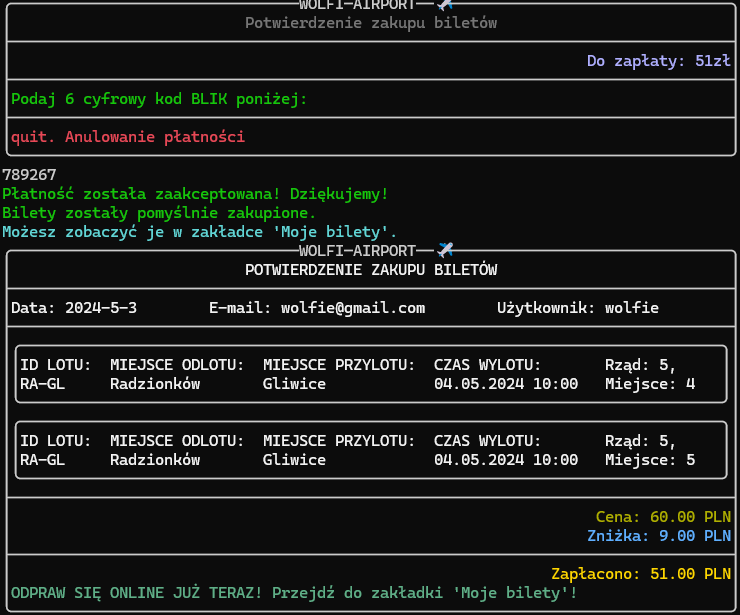Click 'Bilety zostały pomyślnie zakupione.' line

(x=159, y=213)
